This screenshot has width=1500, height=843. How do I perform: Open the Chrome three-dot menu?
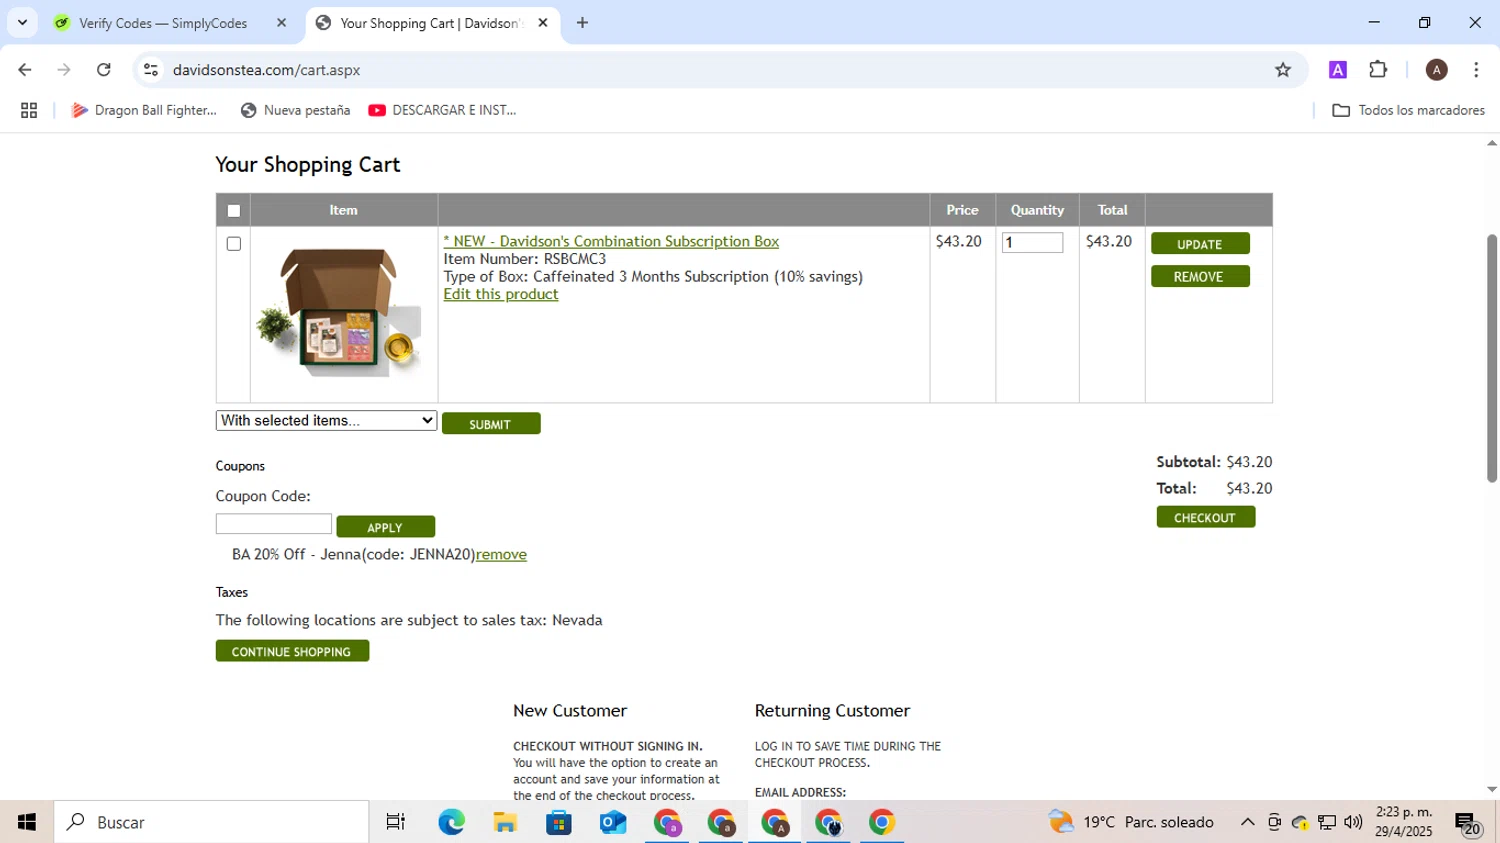(1476, 70)
